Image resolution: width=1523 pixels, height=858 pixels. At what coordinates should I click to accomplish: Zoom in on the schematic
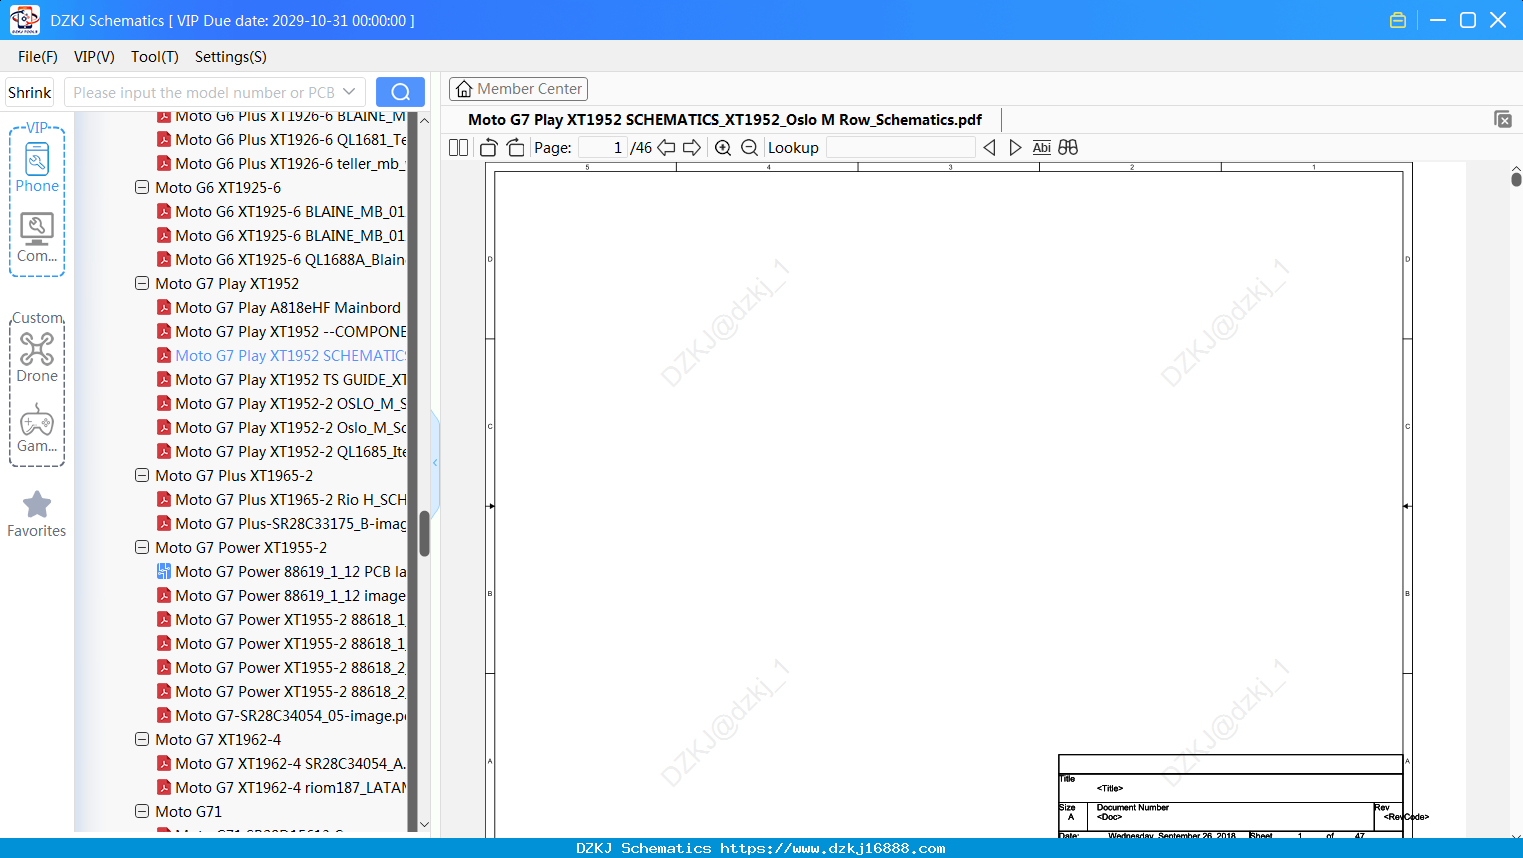point(723,148)
